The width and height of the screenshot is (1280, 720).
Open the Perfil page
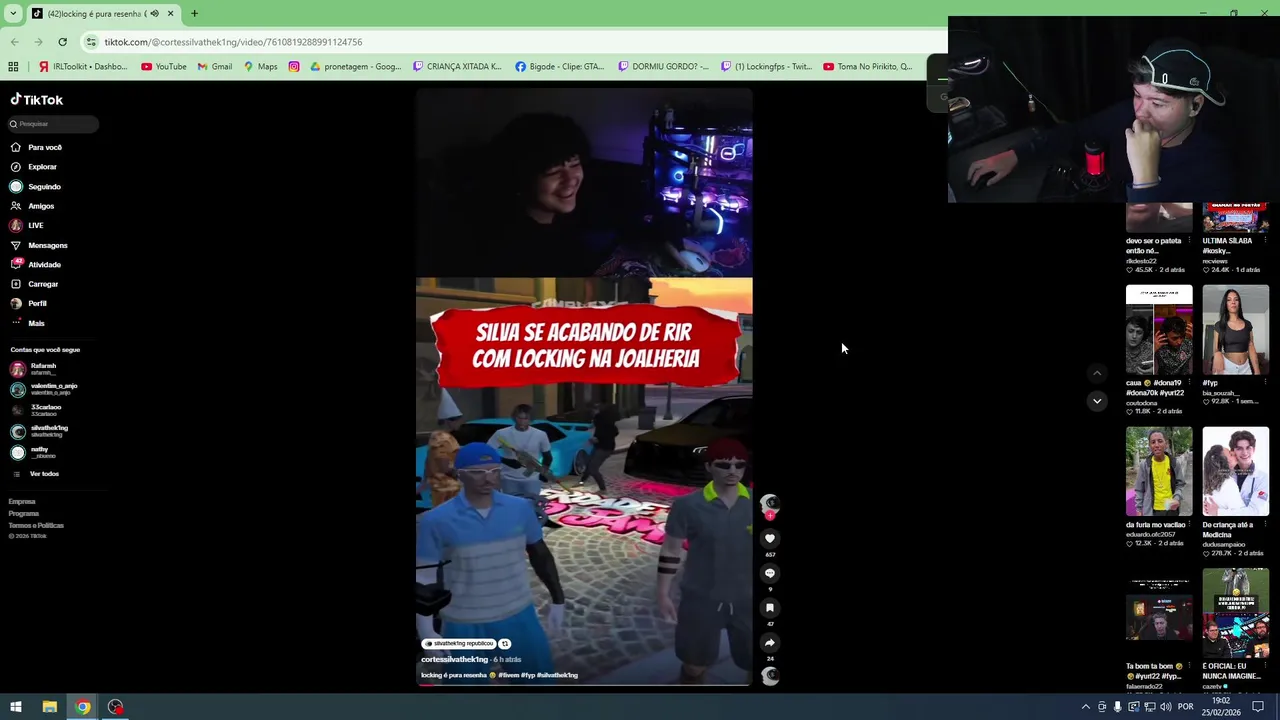click(x=29, y=303)
